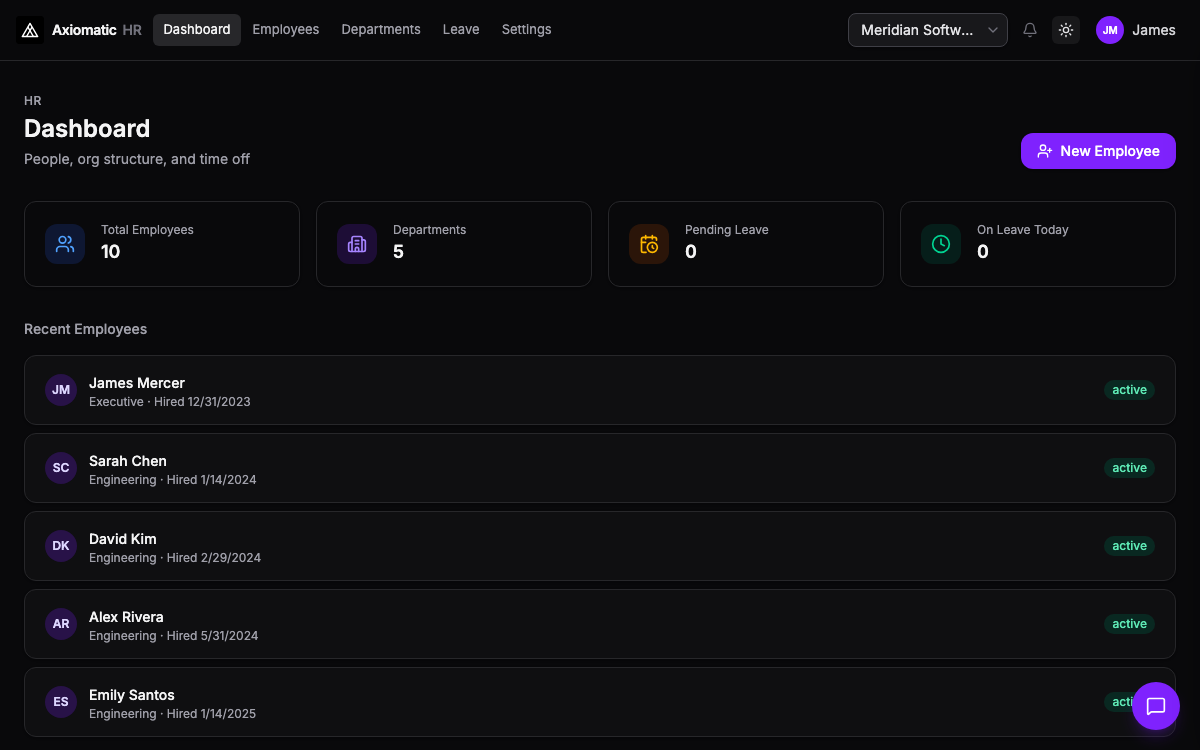The width and height of the screenshot is (1200, 750).
Task: Click the Pending Leave calendar icon
Action: [649, 244]
